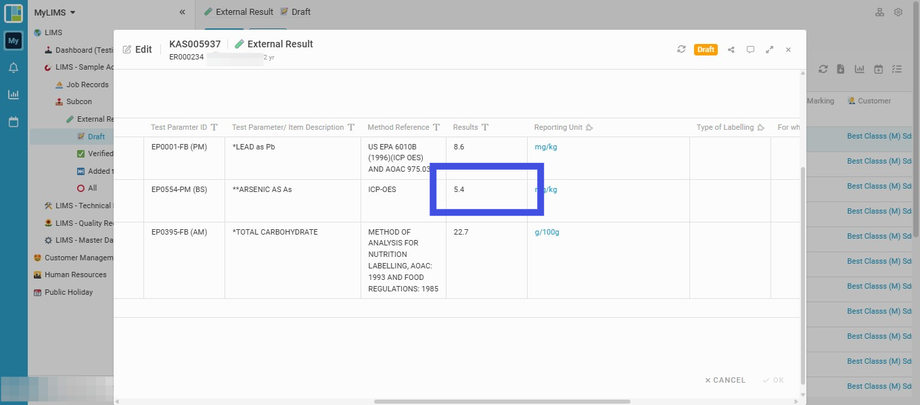Screen dimensions: 920x405
Task: Open the MyLIMS dropdown menu
Action: pyautogui.click(x=55, y=12)
